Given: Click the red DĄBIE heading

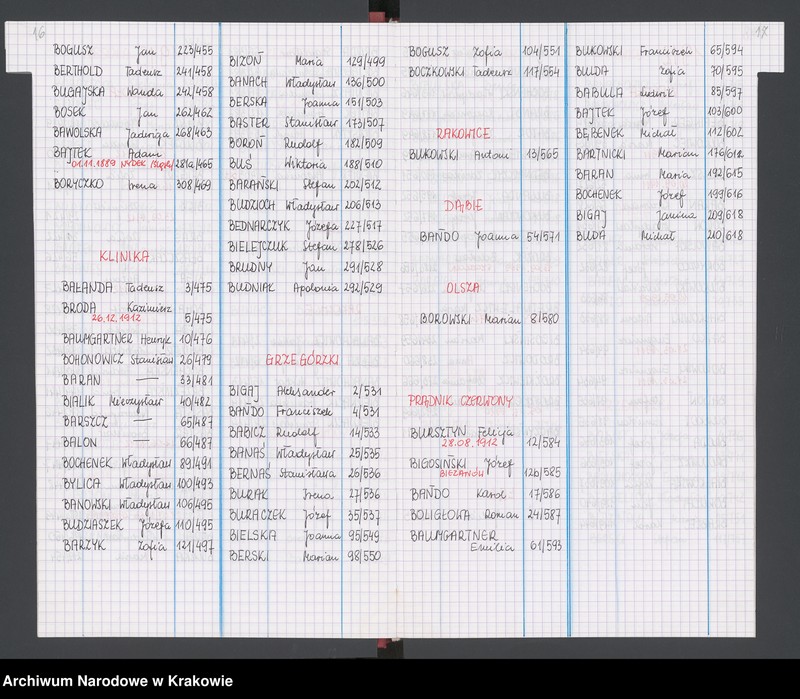Looking at the screenshot, I should click(463, 206).
